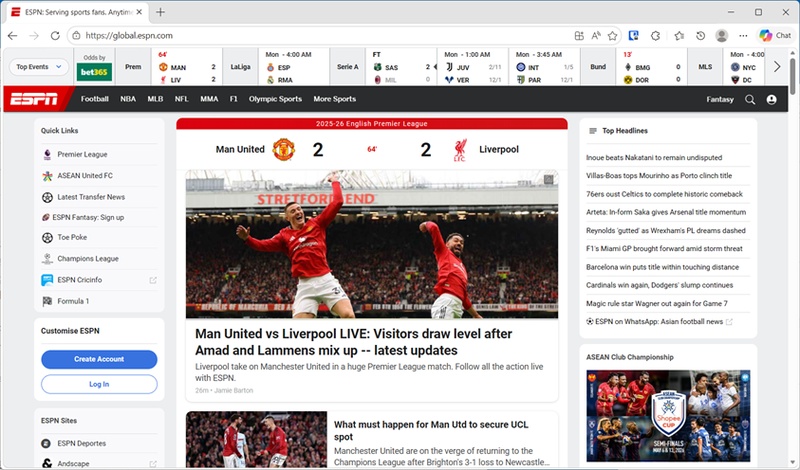Click the Premier League icon in Quick Links
800x470 pixels.
tap(47, 154)
